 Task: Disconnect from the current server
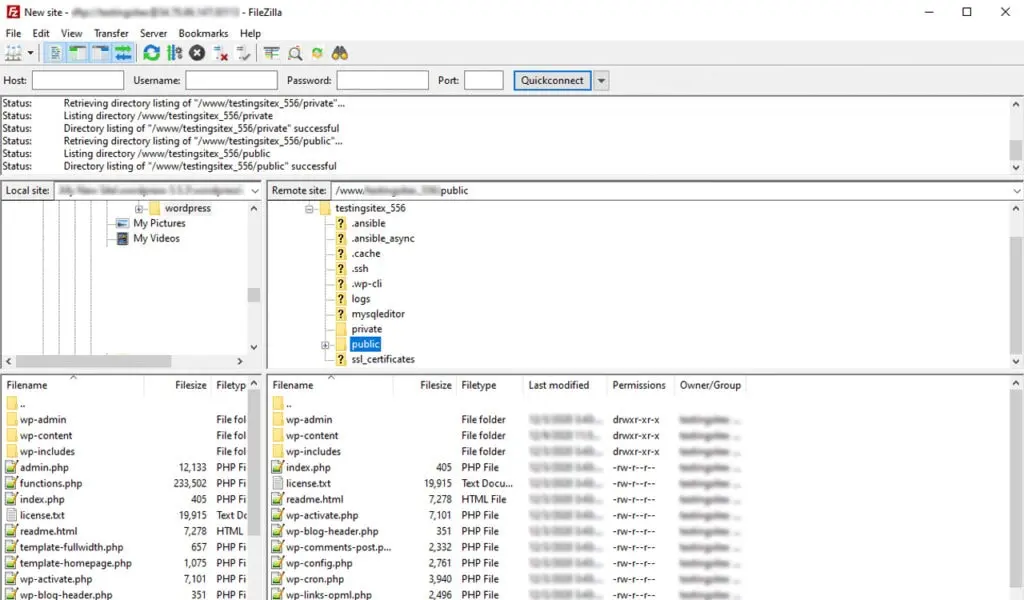[221, 53]
